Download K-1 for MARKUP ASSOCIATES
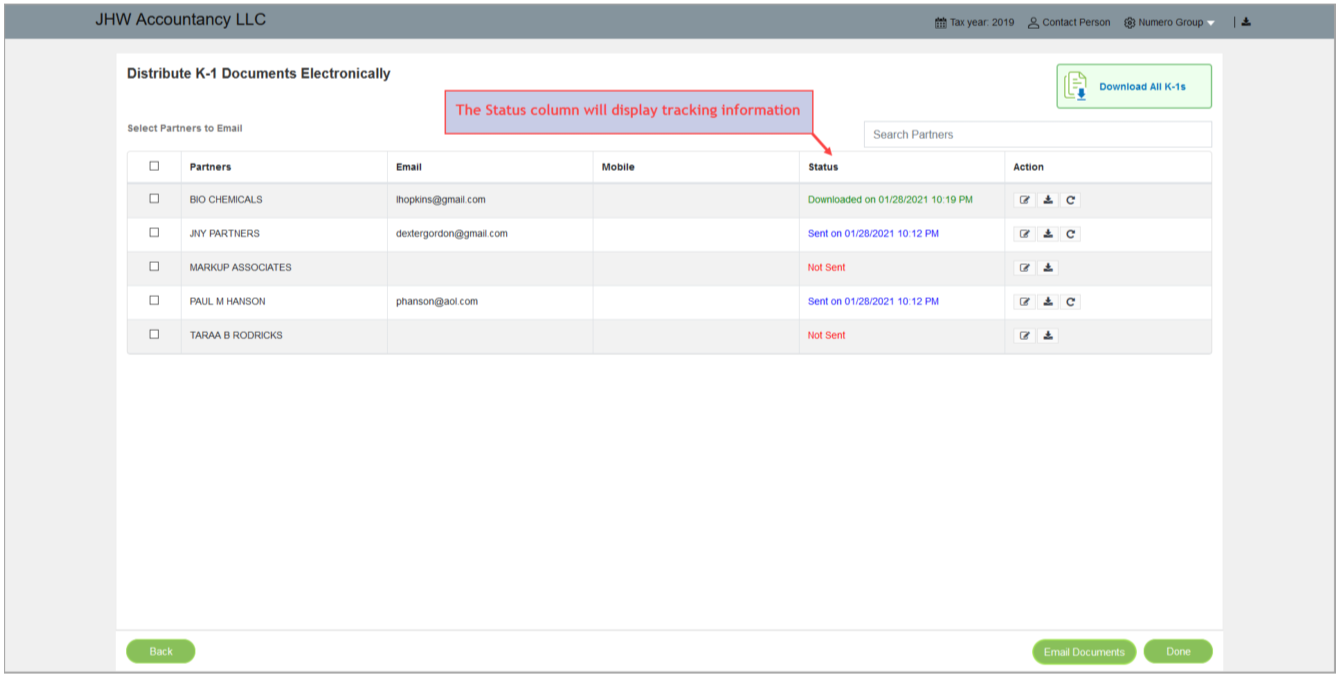The image size is (1340, 680). 1048,268
